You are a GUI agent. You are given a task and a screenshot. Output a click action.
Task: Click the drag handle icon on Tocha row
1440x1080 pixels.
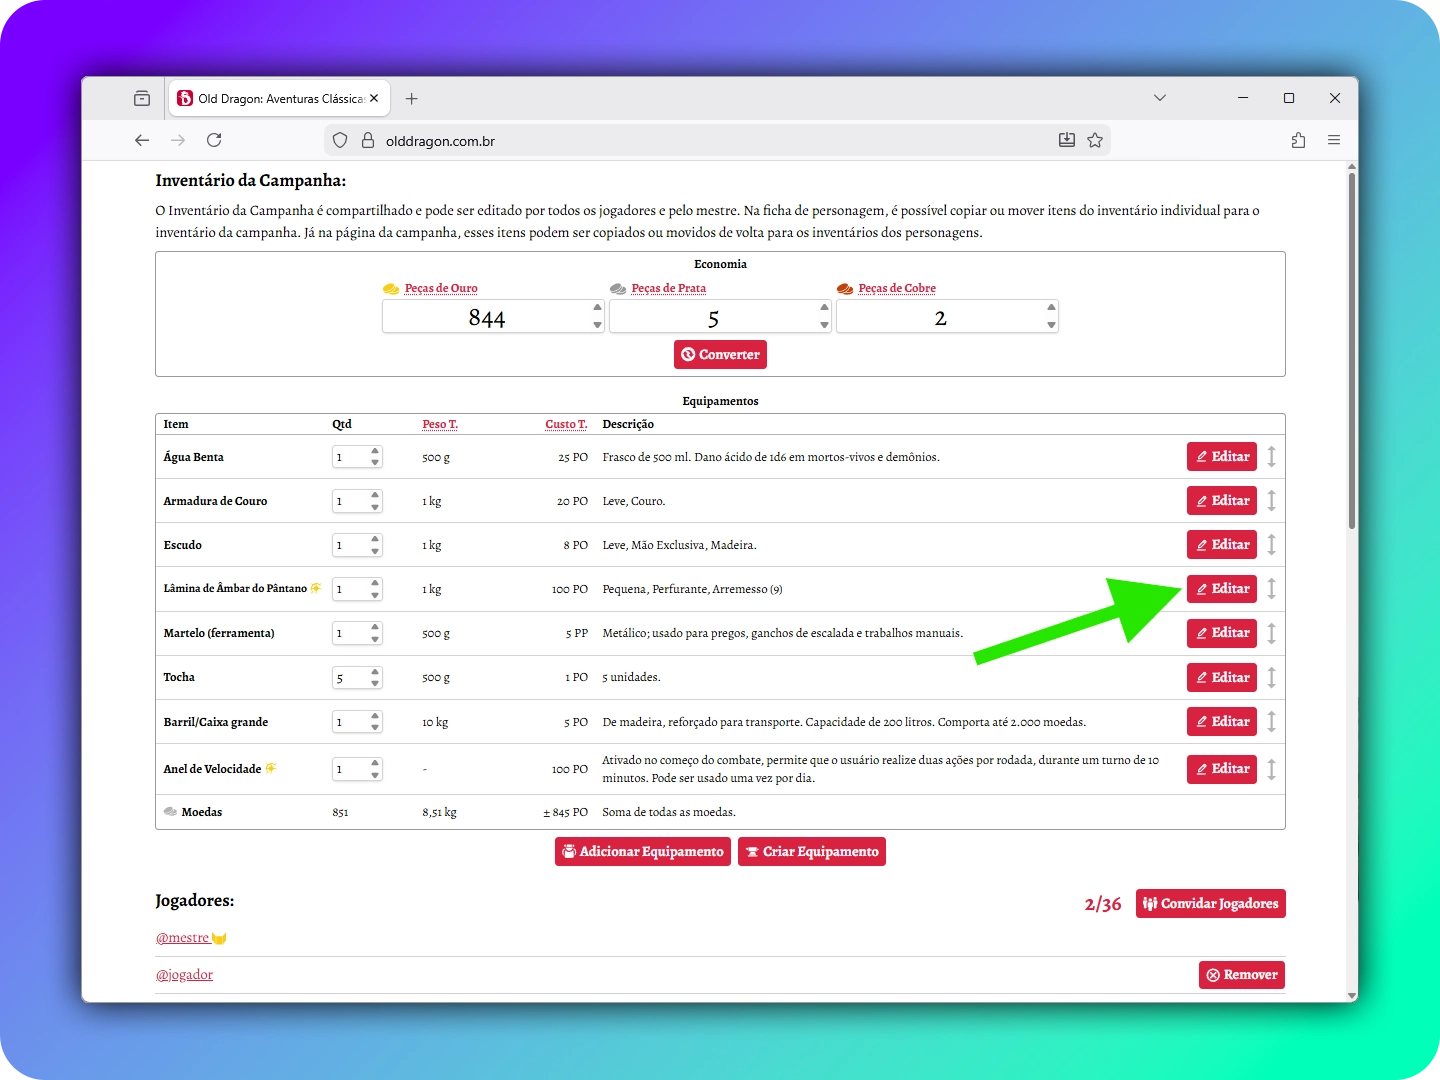(1271, 678)
